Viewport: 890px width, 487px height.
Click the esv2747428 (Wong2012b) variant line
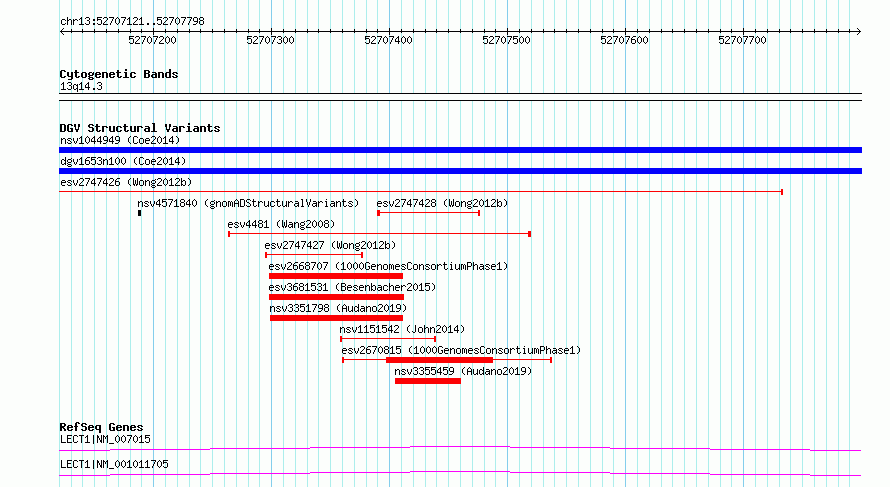point(429,213)
